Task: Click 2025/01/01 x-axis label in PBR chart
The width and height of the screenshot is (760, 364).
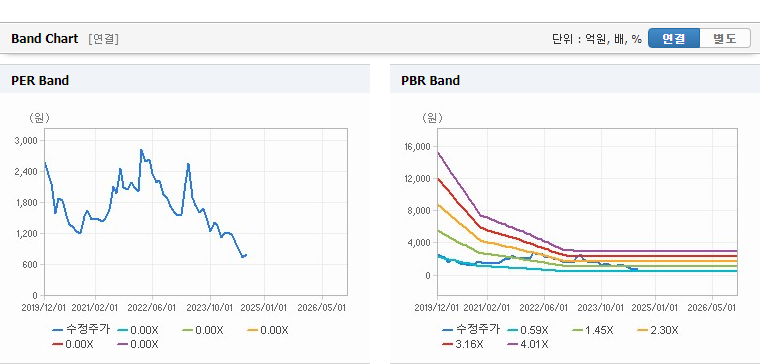Action: (x=655, y=307)
